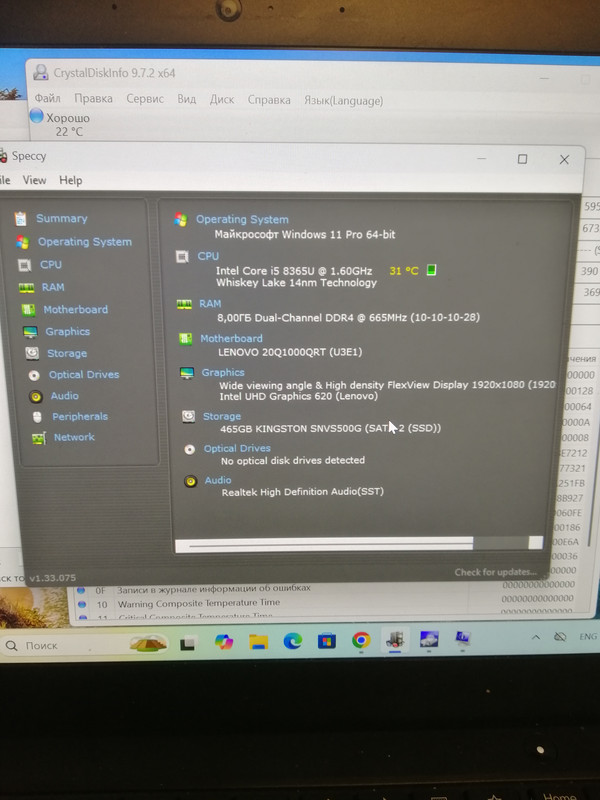
Task: Open Network section in the sidebar
Action: point(74,437)
